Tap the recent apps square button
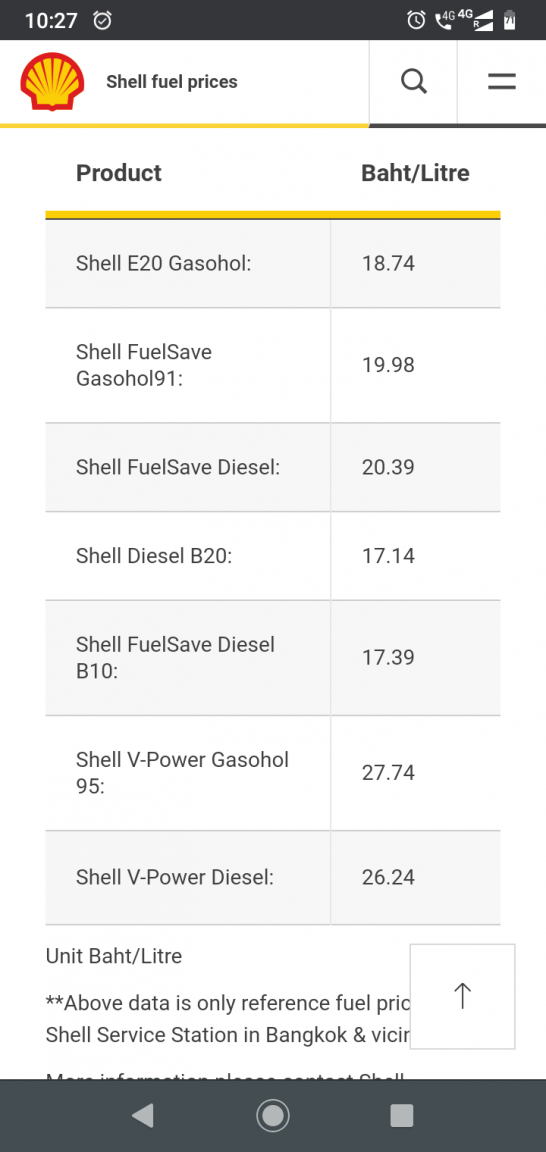546x1152 pixels. [402, 1115]
